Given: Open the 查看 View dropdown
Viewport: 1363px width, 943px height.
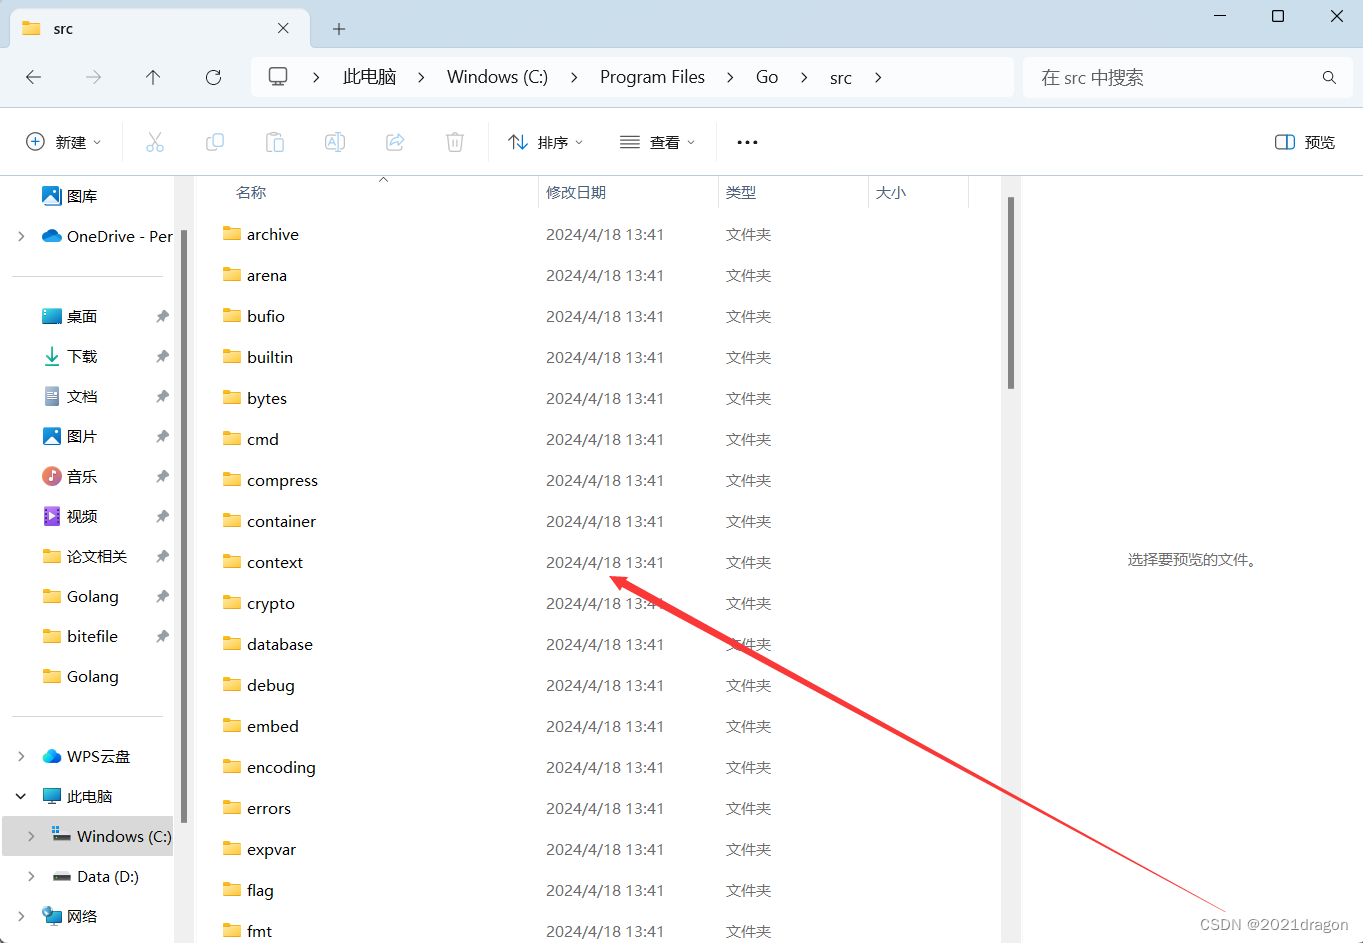Looking at the screenshot, I should pyautogui.click(x=657, y=142).
